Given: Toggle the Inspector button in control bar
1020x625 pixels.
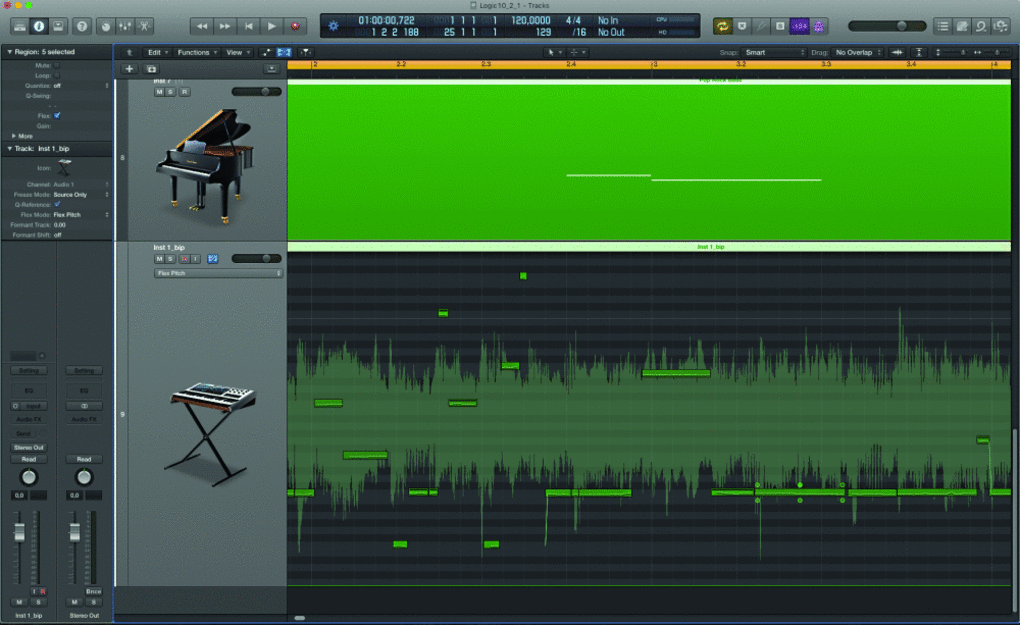Looking at the screenshot, I should (39, 27).
